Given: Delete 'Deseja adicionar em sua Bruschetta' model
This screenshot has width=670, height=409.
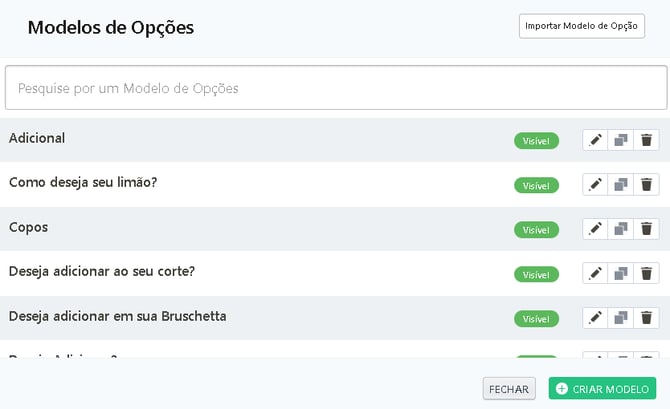Looking at the screenshot, I should (647, 318).
